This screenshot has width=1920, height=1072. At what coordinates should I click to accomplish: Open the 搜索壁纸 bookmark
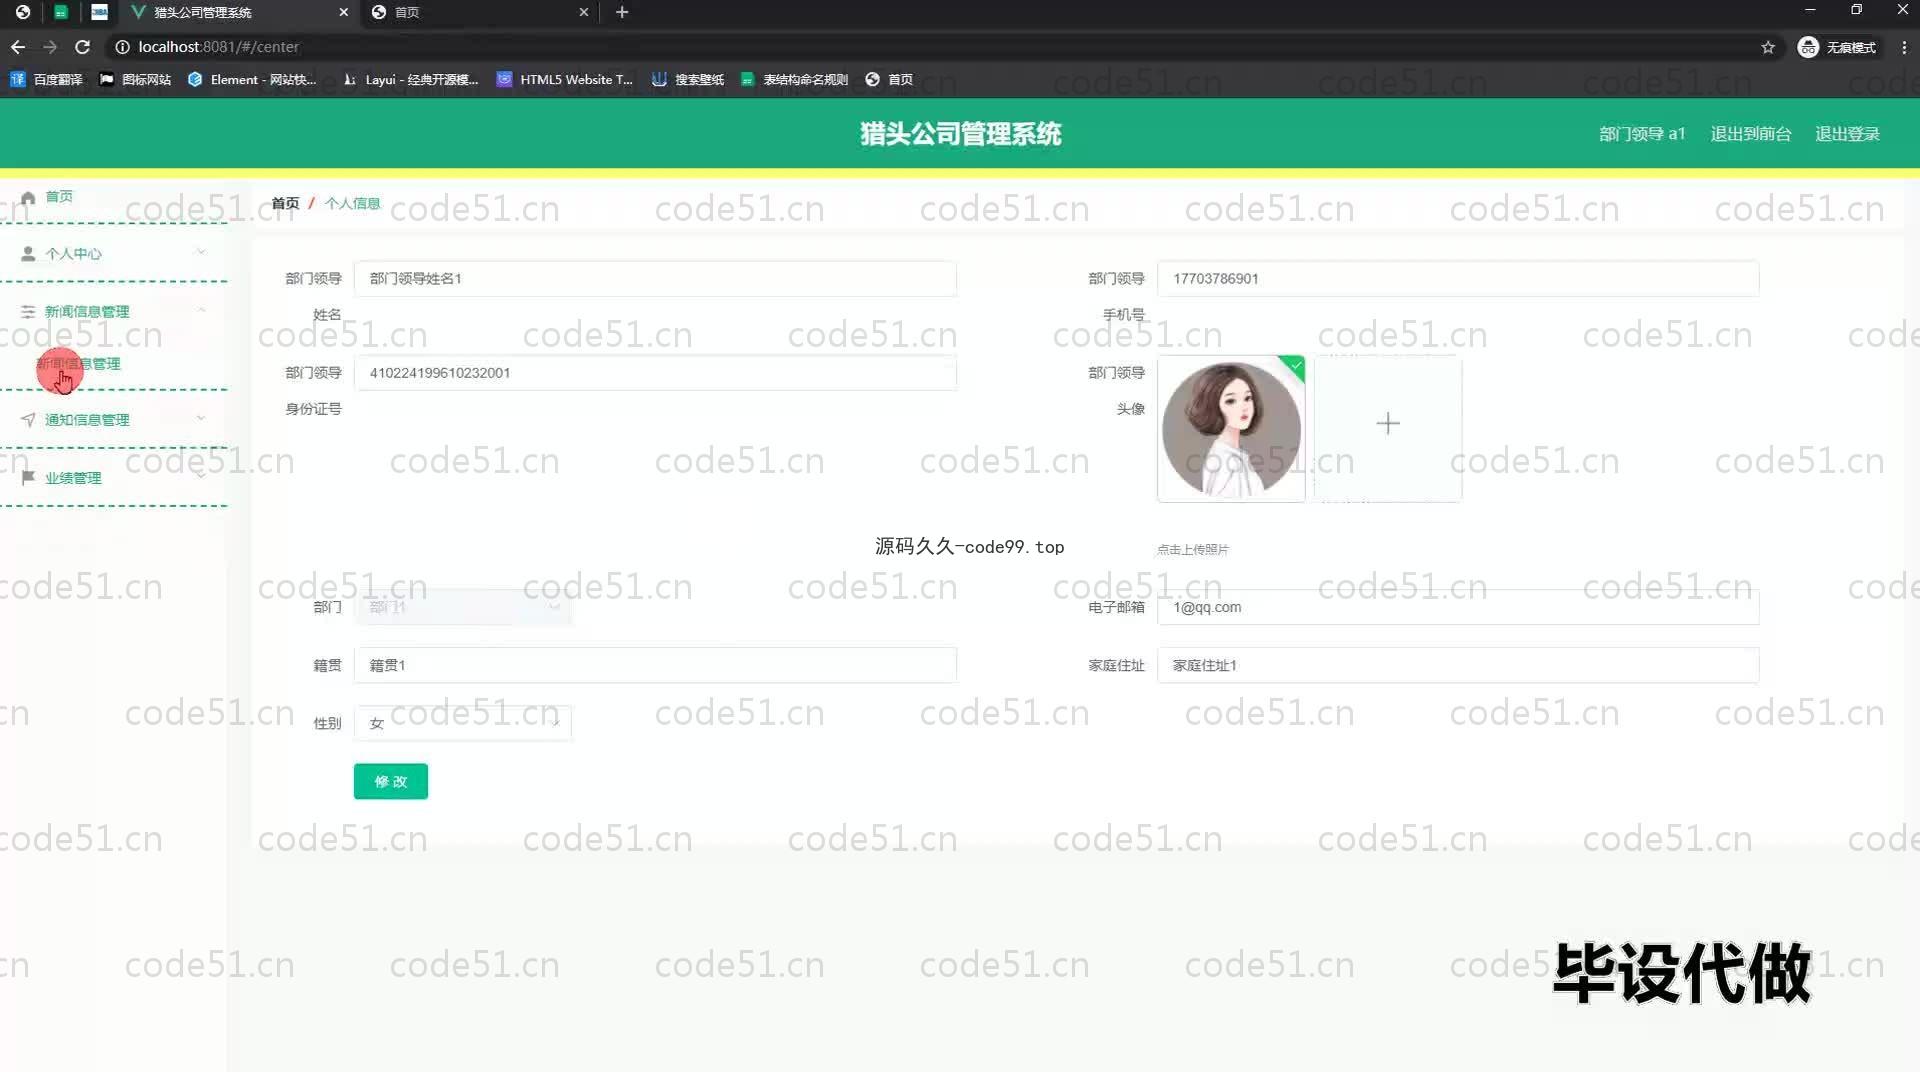tap(688, 80)
